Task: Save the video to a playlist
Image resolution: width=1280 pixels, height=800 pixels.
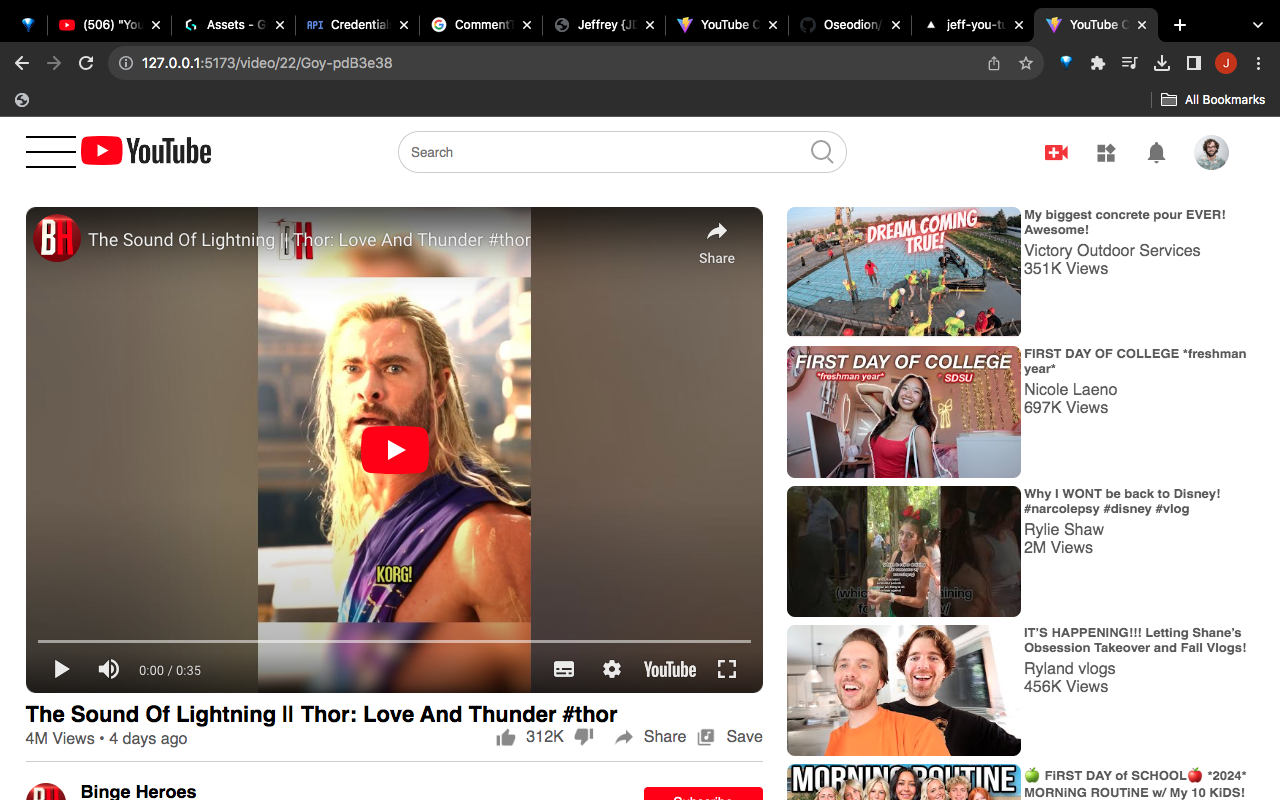Action: coord(730,737)
